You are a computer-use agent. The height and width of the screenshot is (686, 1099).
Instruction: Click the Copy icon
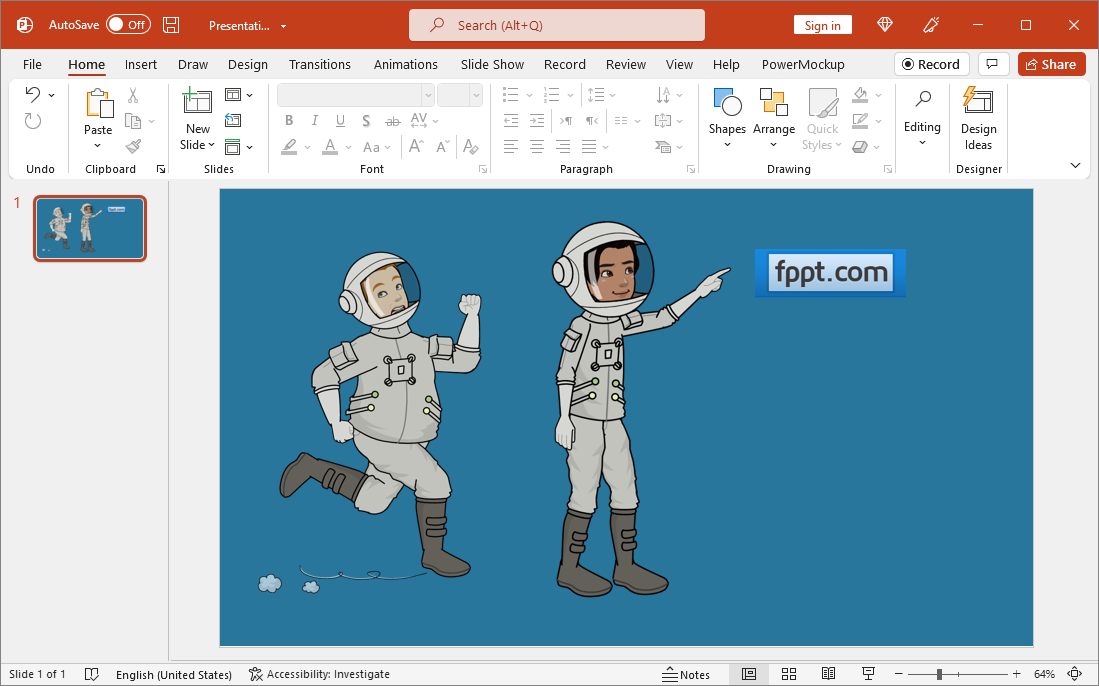coord(132,121)
